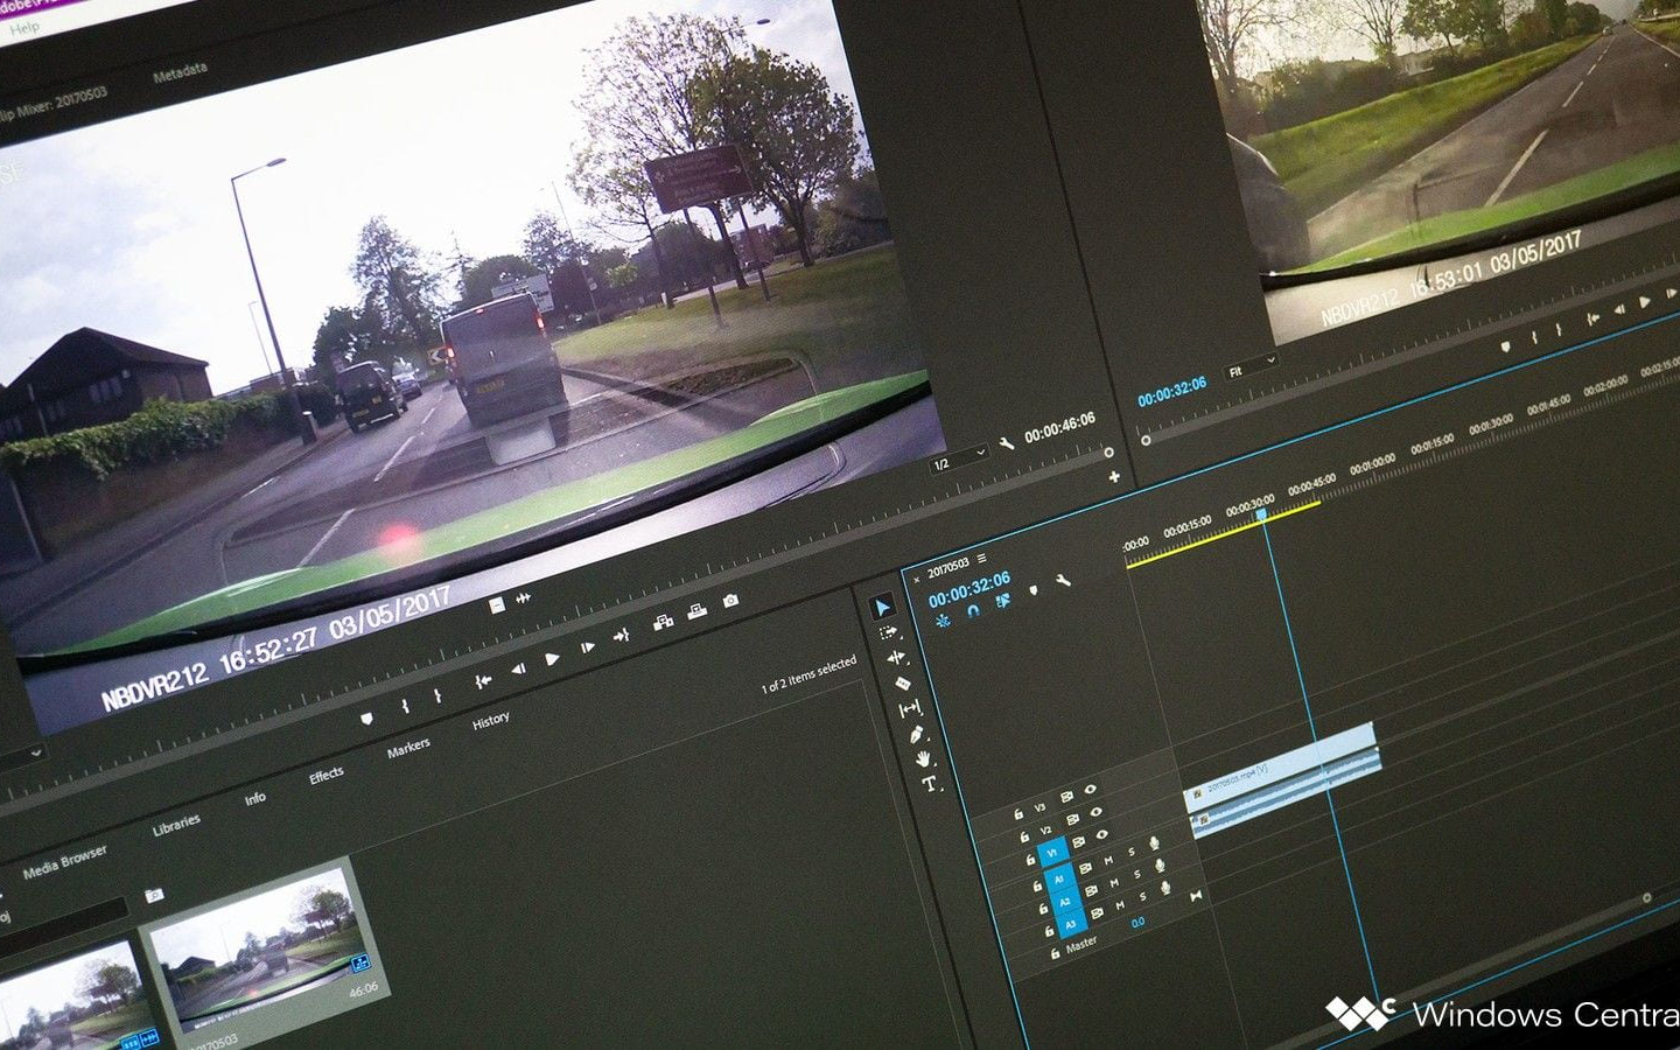Toggle Linked Selection in timeline
Viewport: 1680px width, 1050px height.
(1002, 600)
